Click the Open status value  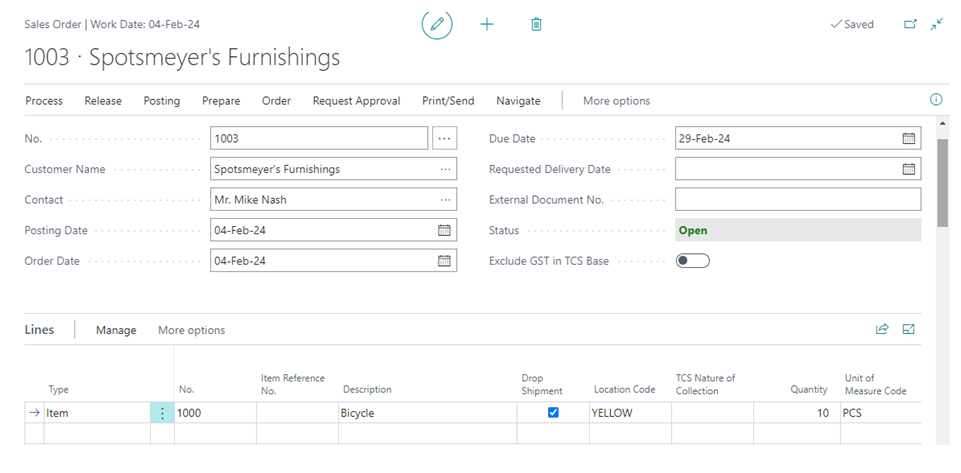tap(798, 230)
